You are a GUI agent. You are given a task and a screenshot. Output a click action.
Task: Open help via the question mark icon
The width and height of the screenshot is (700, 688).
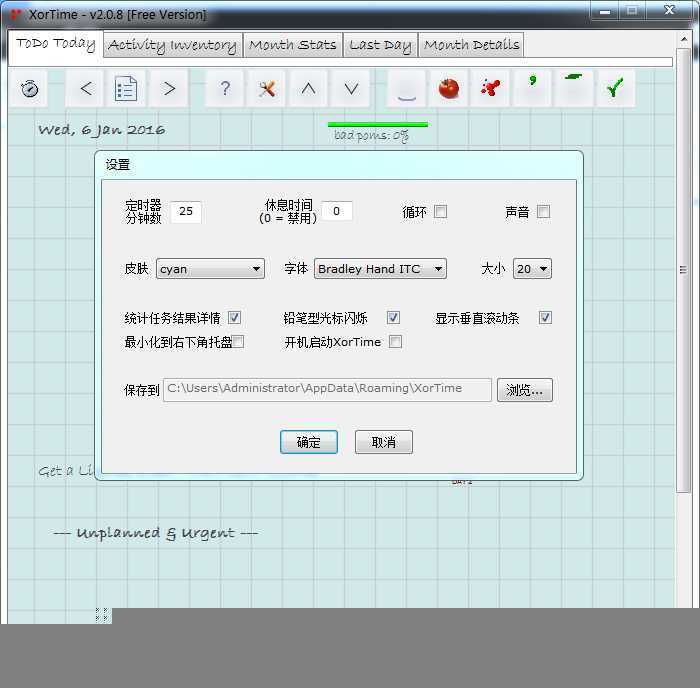click(225, 88)
